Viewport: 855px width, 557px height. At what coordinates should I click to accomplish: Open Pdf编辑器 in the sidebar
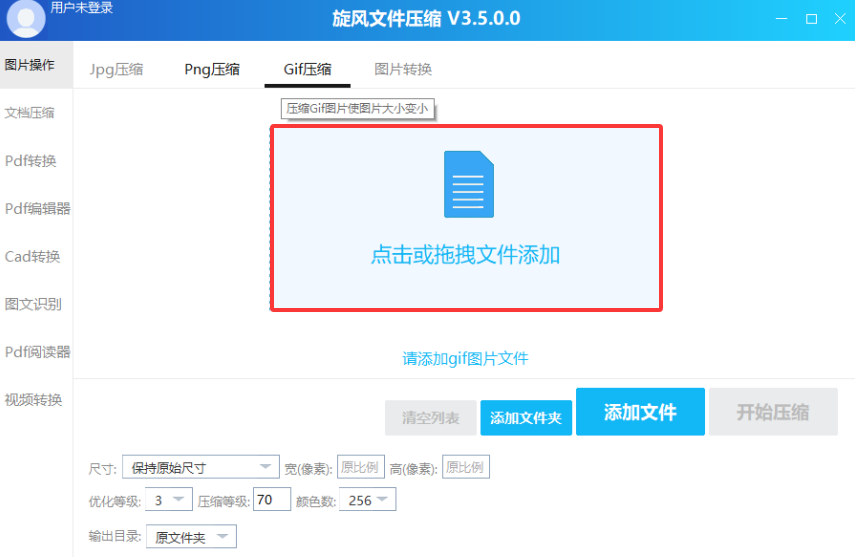click(x=36, y=208)
